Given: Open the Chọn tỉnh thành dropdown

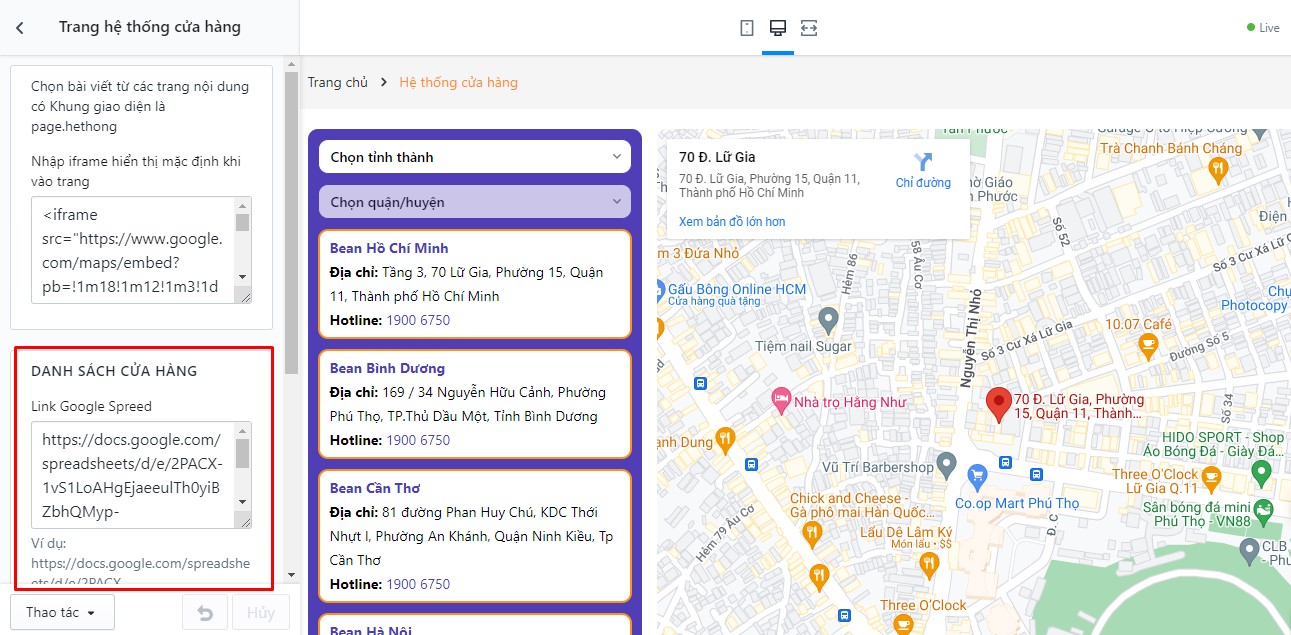Looking at the screenshot, I should tap(475, 157).
